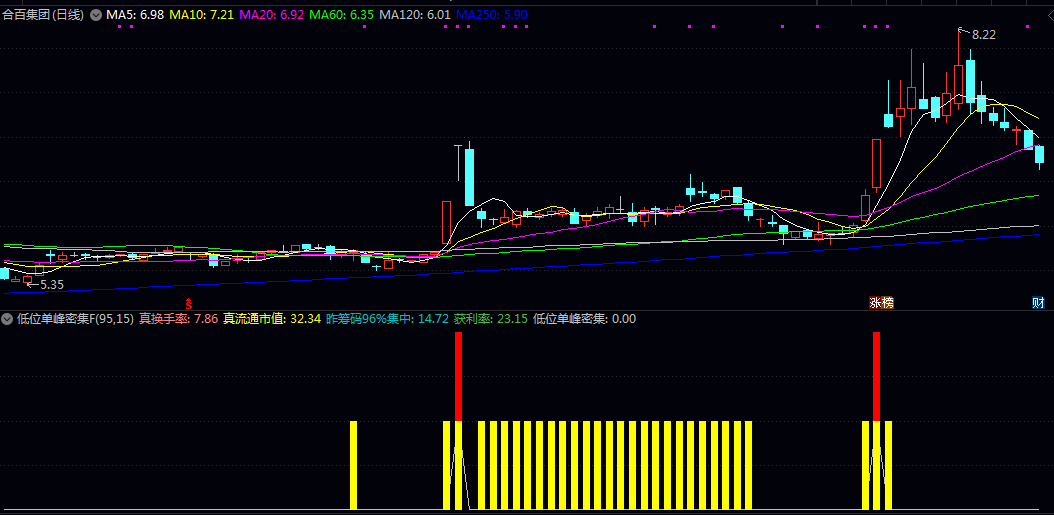
Task: Click the 昨筹码96%集中: 14.72 value
Action: tap(387, 319)
